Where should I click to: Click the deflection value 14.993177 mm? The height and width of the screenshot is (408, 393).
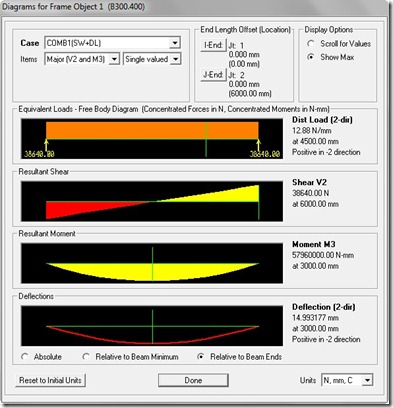click(315, 317)
